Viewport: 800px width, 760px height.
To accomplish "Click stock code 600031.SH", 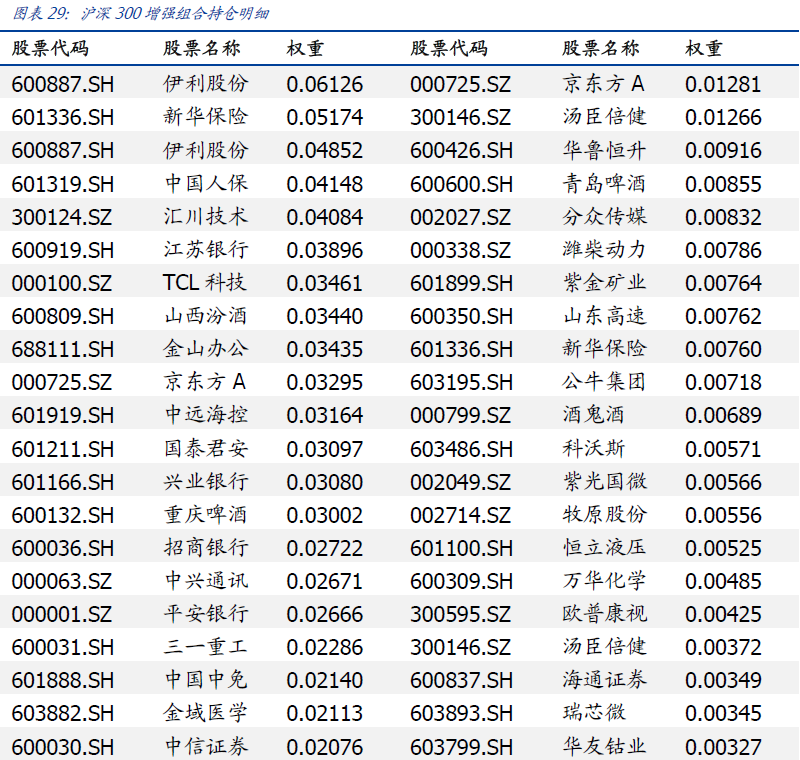I will pos(63,648).
